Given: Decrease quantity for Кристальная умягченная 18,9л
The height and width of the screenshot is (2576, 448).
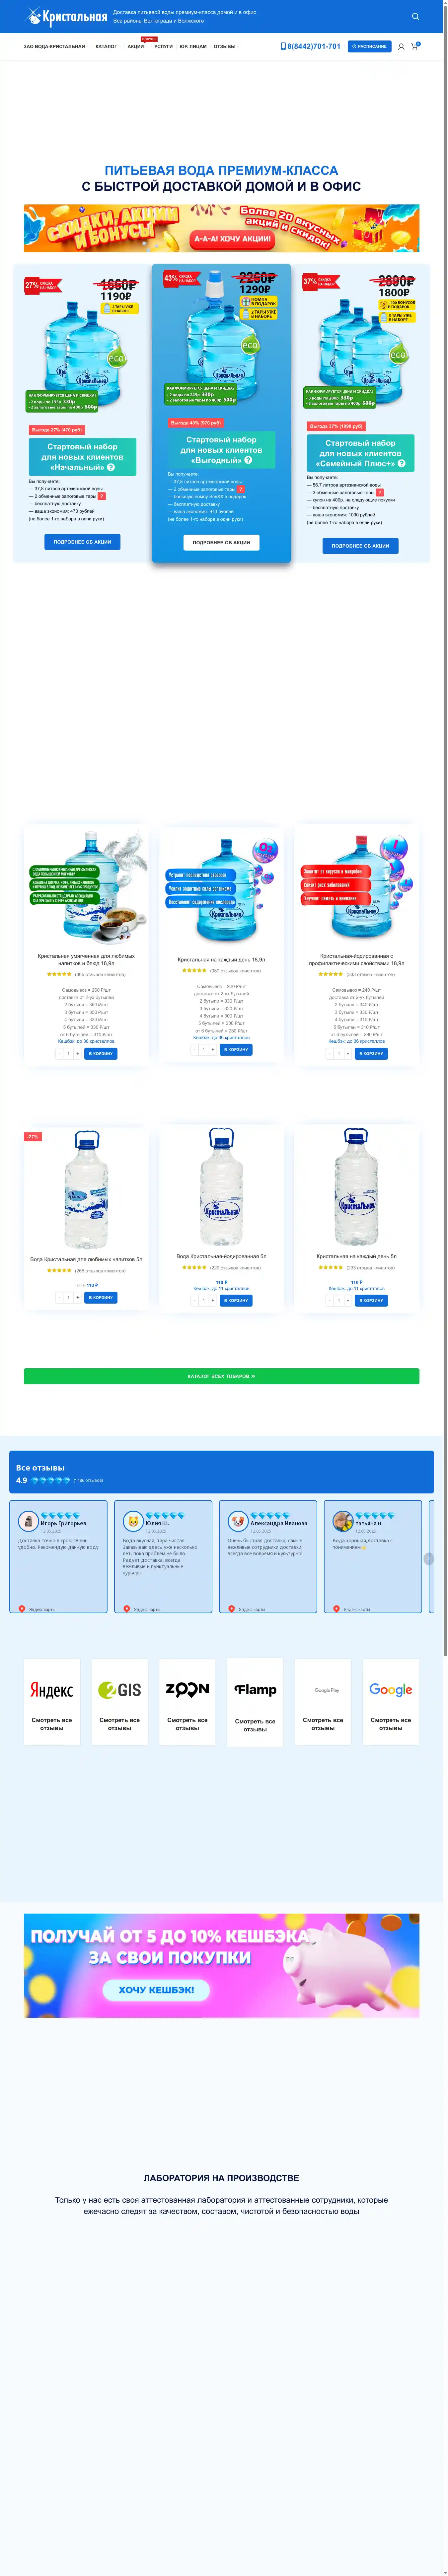Looking at the screenshot, I should [59, 1054].
